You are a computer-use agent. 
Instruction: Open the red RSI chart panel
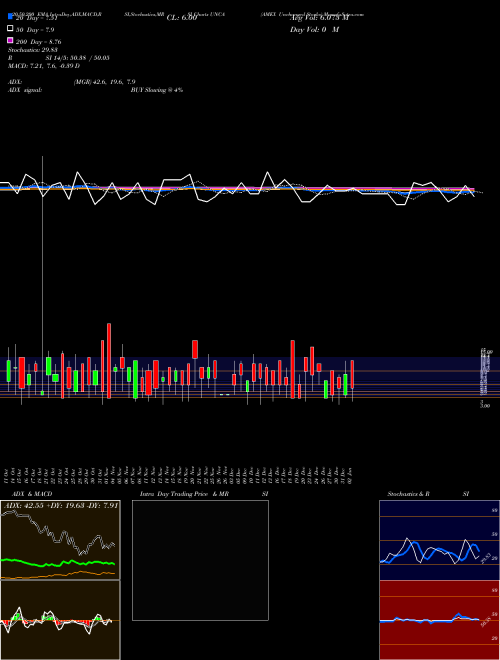439,620
